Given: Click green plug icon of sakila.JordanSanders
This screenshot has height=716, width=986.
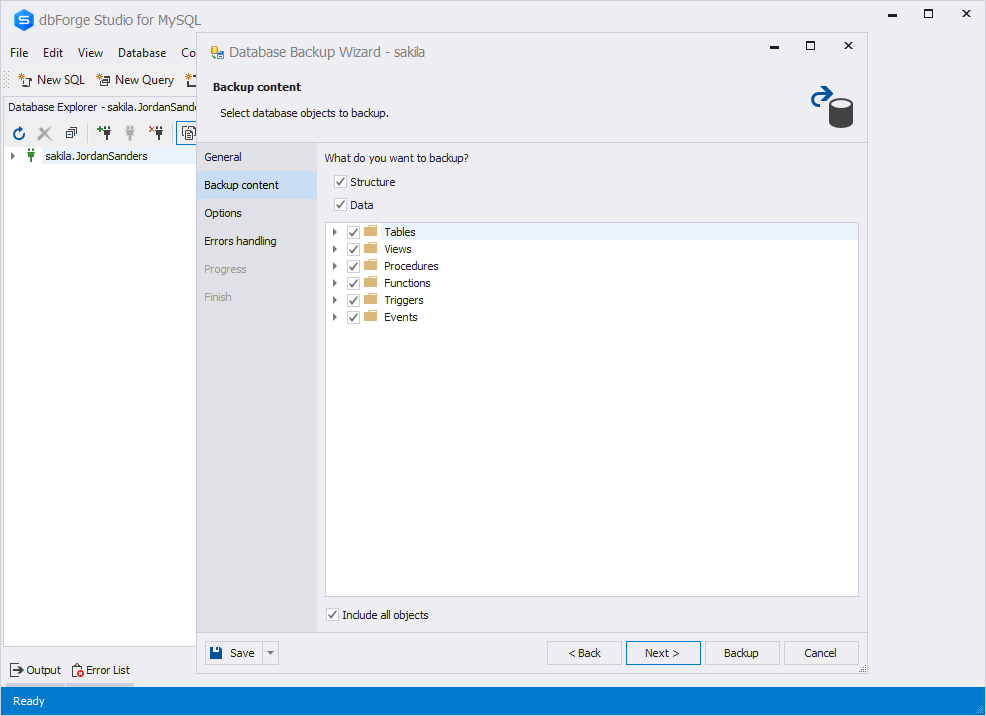Looking at the screenshot, I should [x=31, y=156].
